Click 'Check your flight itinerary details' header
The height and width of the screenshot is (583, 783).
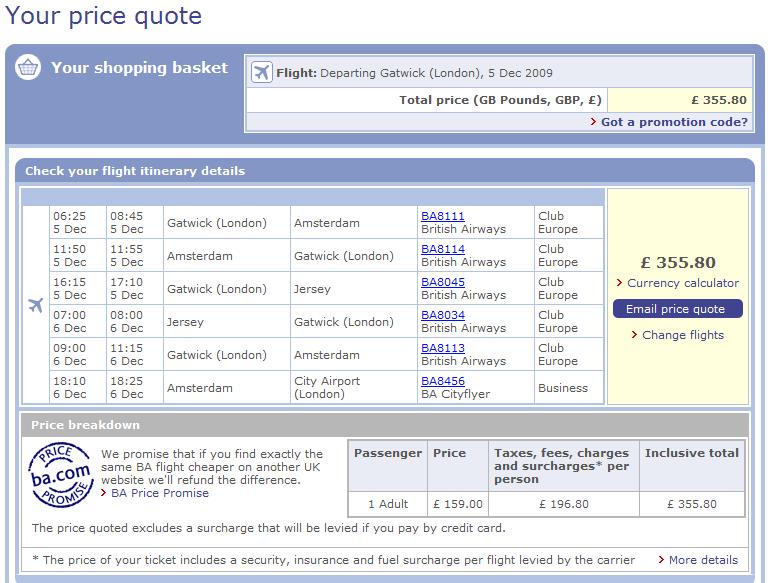pyautogui.click(x=135, y=171)
